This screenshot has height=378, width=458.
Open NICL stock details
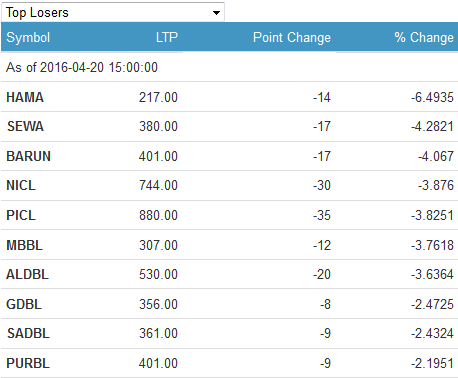click(x=21, y=185)
